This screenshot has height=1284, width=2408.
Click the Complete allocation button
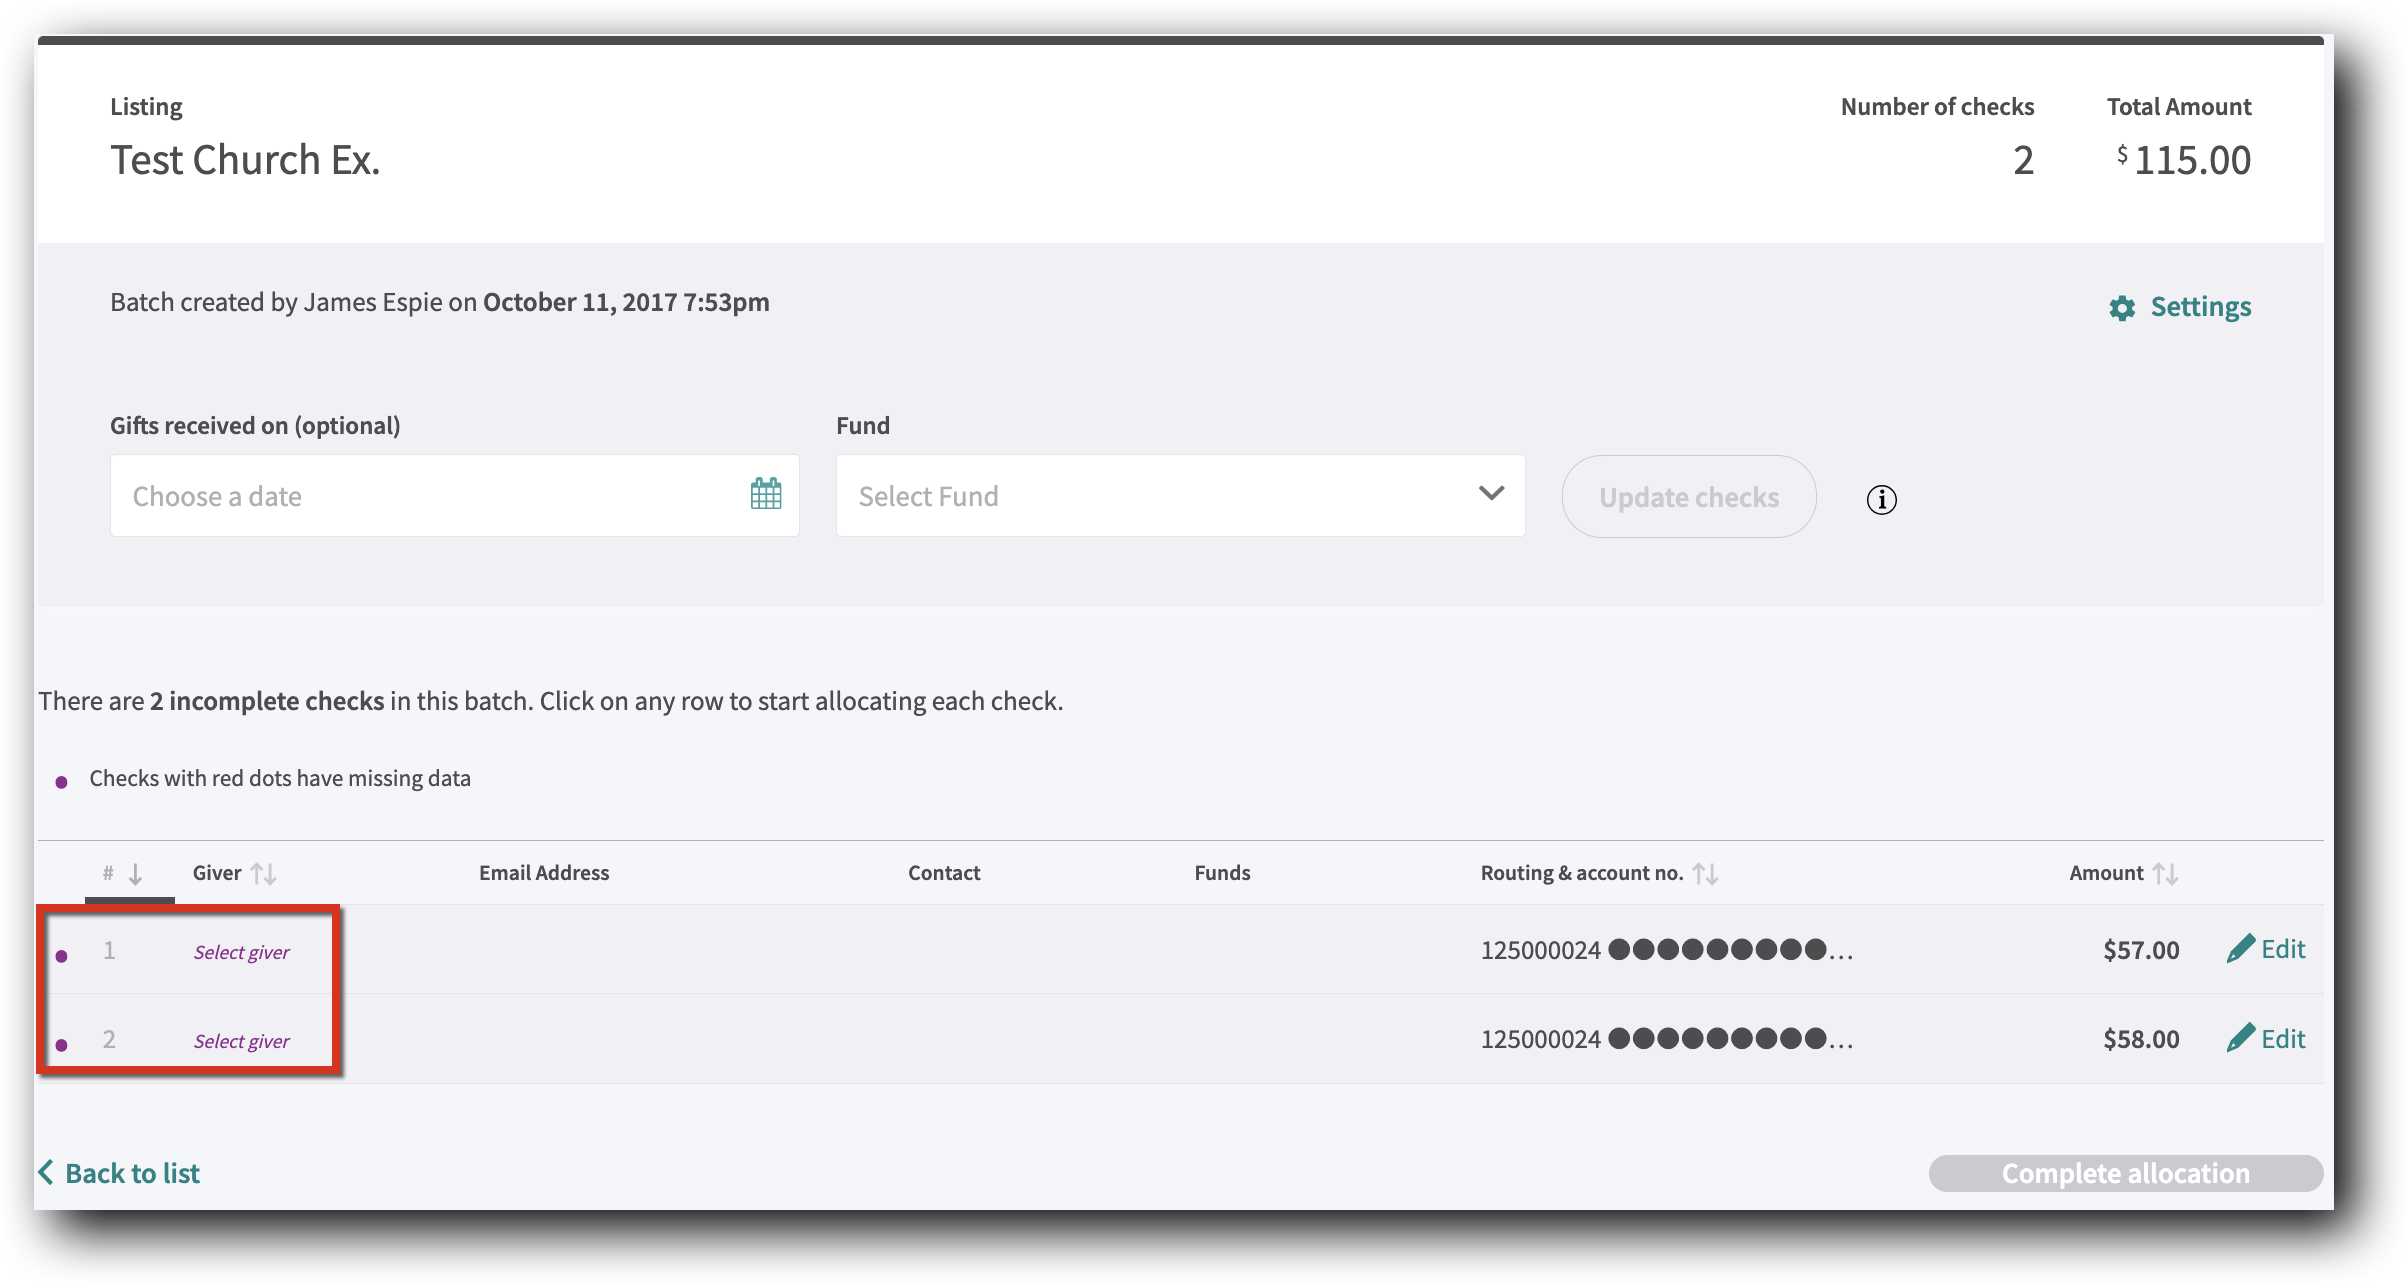click(2124, 1172)
